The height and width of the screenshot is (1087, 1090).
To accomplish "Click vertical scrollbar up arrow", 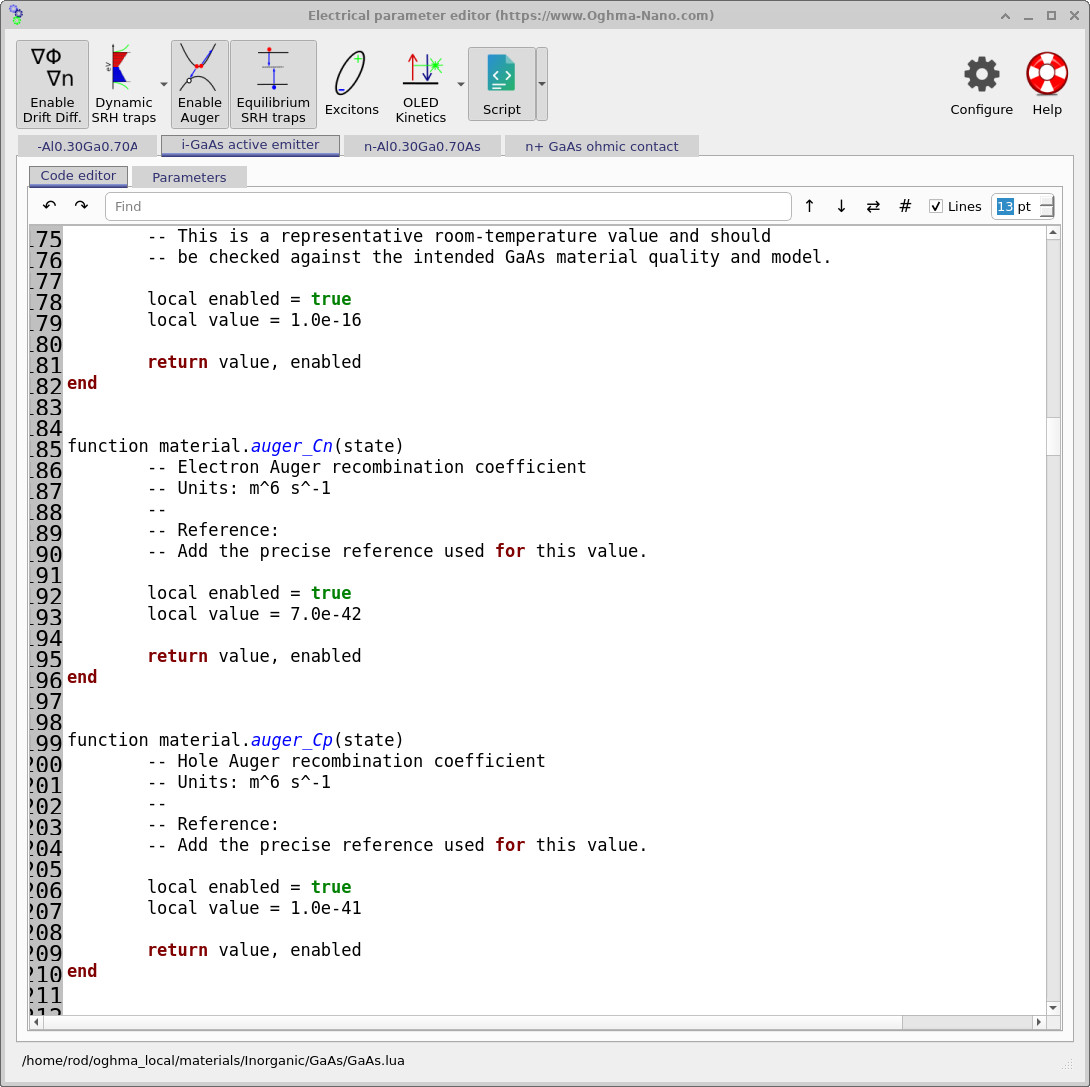I will pyautogui.click(x=1053, y=234).
